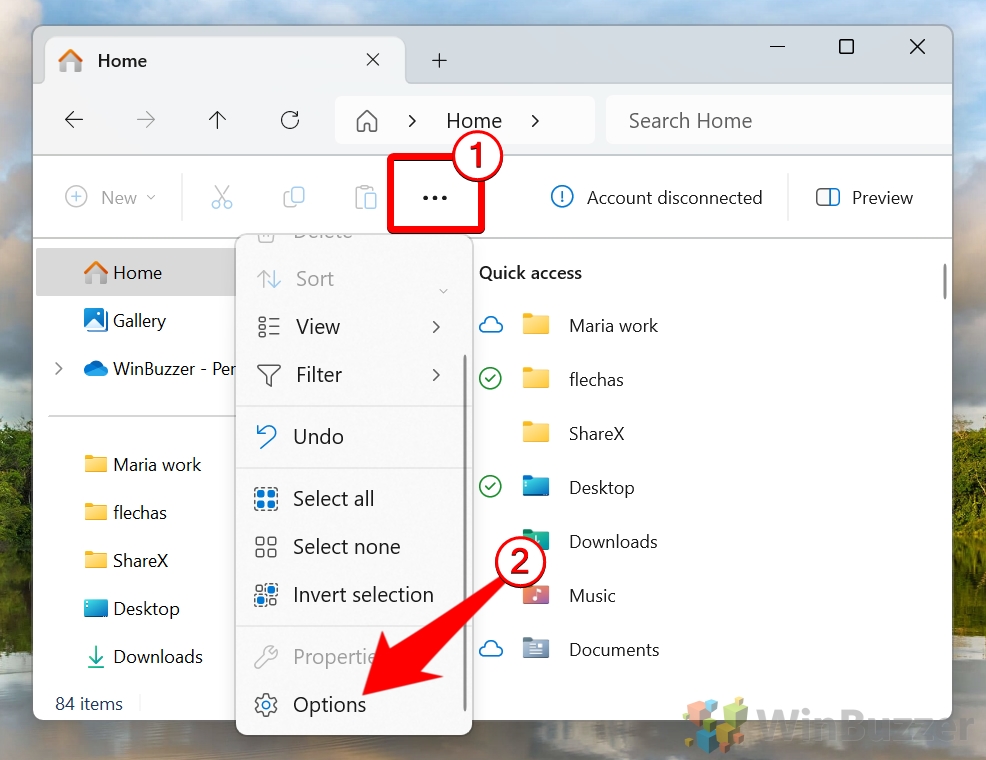Click the Account disconnected info icon
This screenshot has height=760, width=986.
(x=562, y=197)
